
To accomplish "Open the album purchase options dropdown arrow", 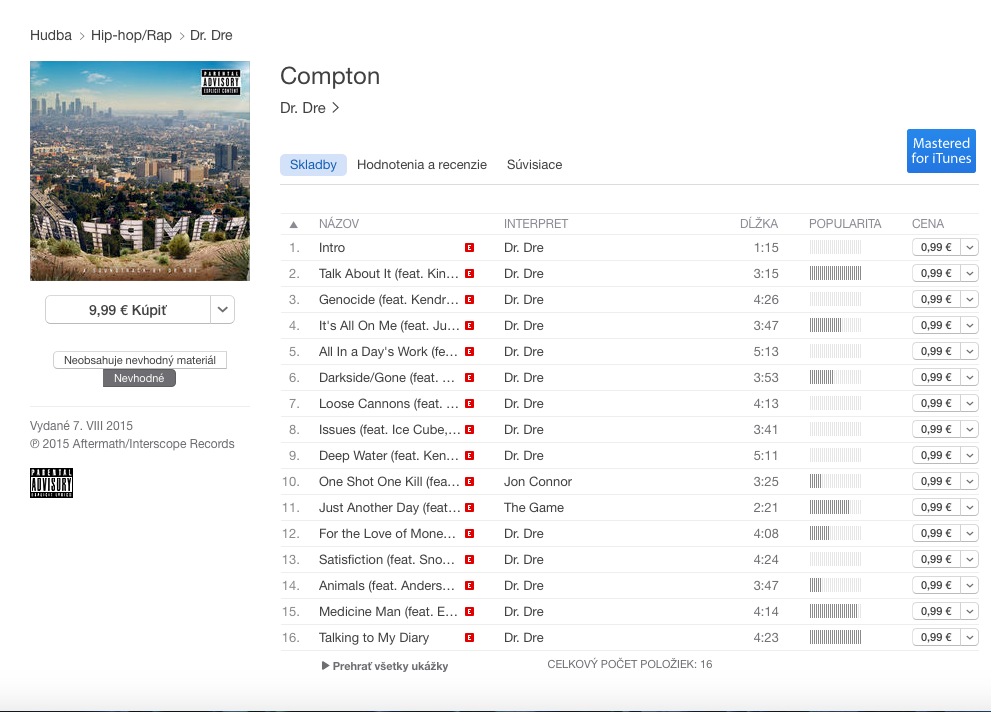I will pyautogui.click(x=222, y=310).
